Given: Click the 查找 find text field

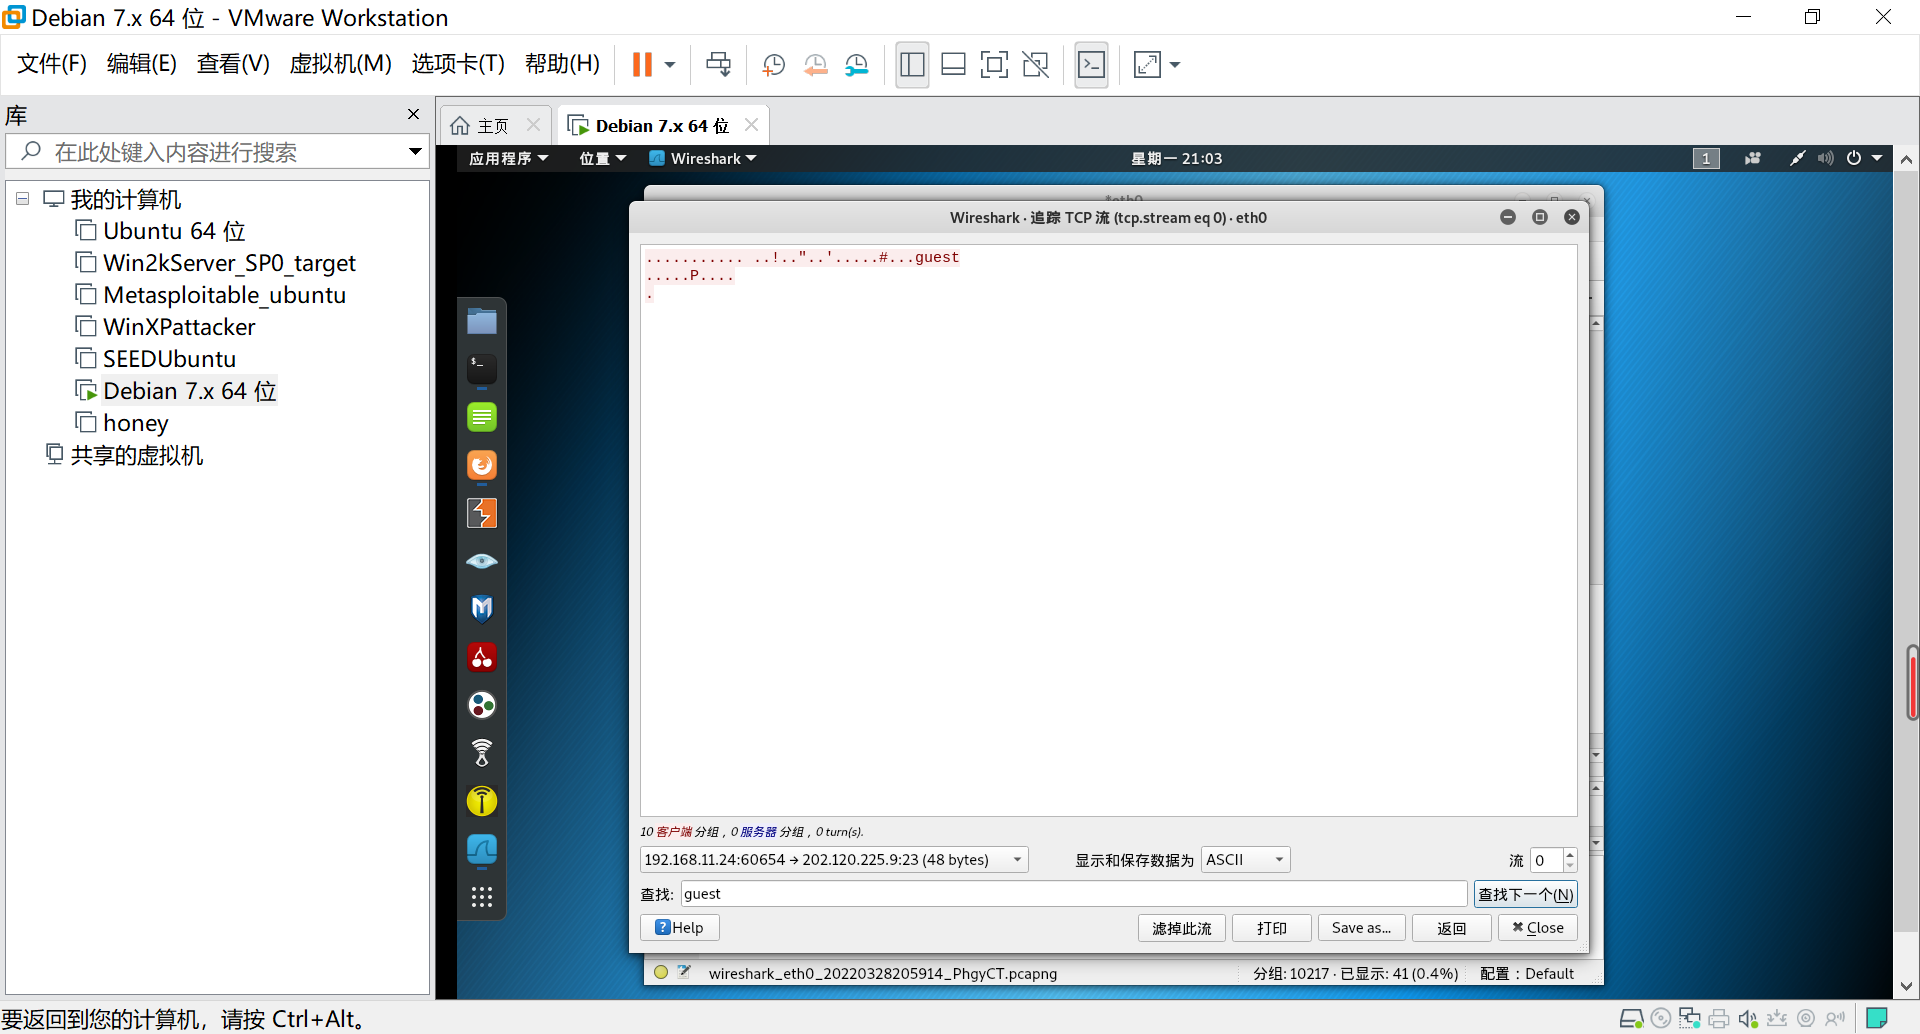Looking at the screenshot, I should click(1074, 894).
